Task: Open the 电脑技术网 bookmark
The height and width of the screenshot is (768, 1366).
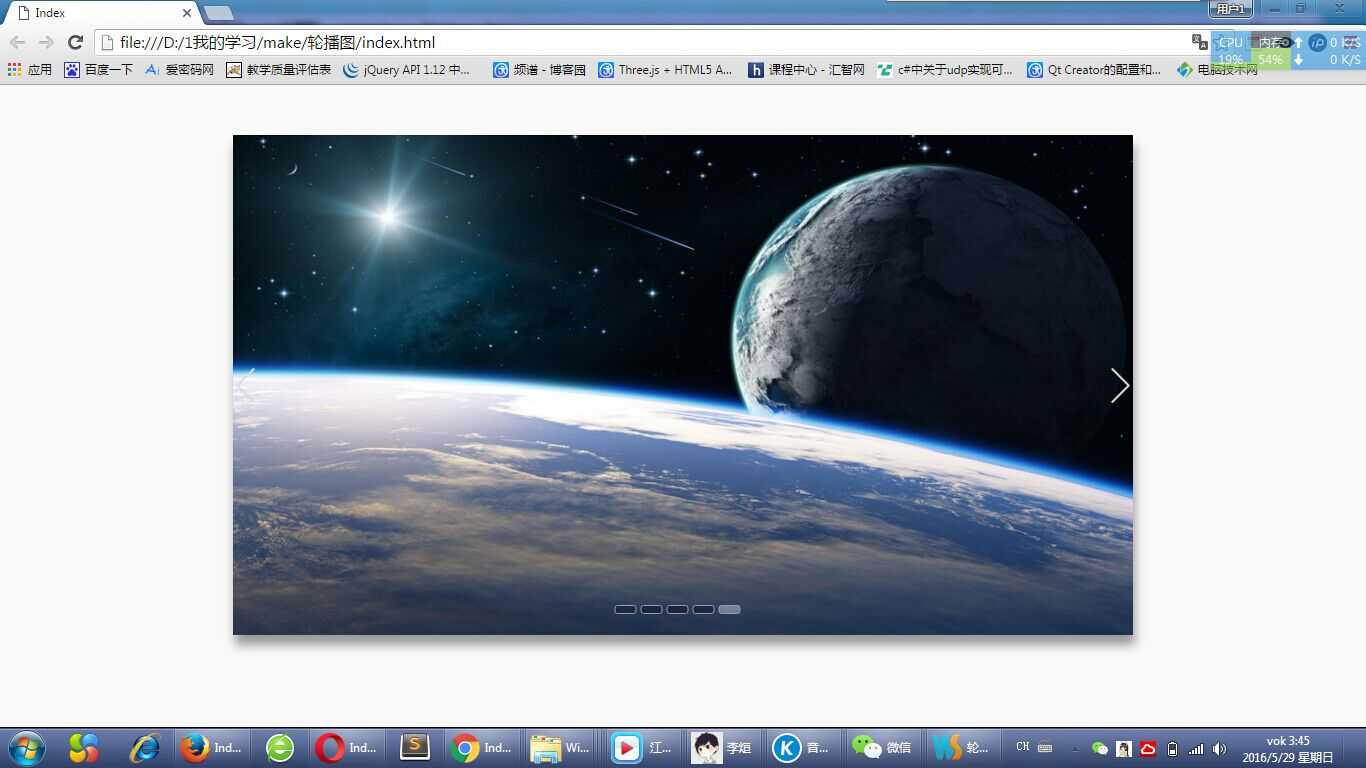Action: pyautogui.click(x=1217, y=70)
